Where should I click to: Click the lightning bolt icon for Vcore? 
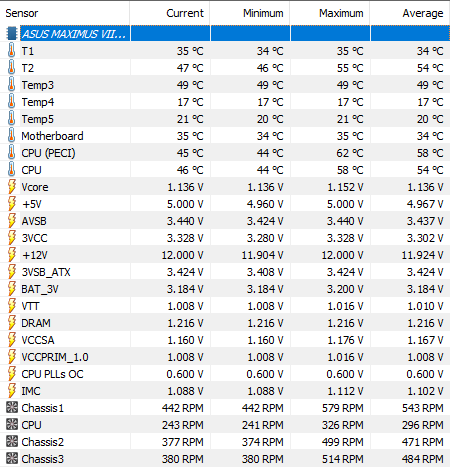[x=12, y=187]
